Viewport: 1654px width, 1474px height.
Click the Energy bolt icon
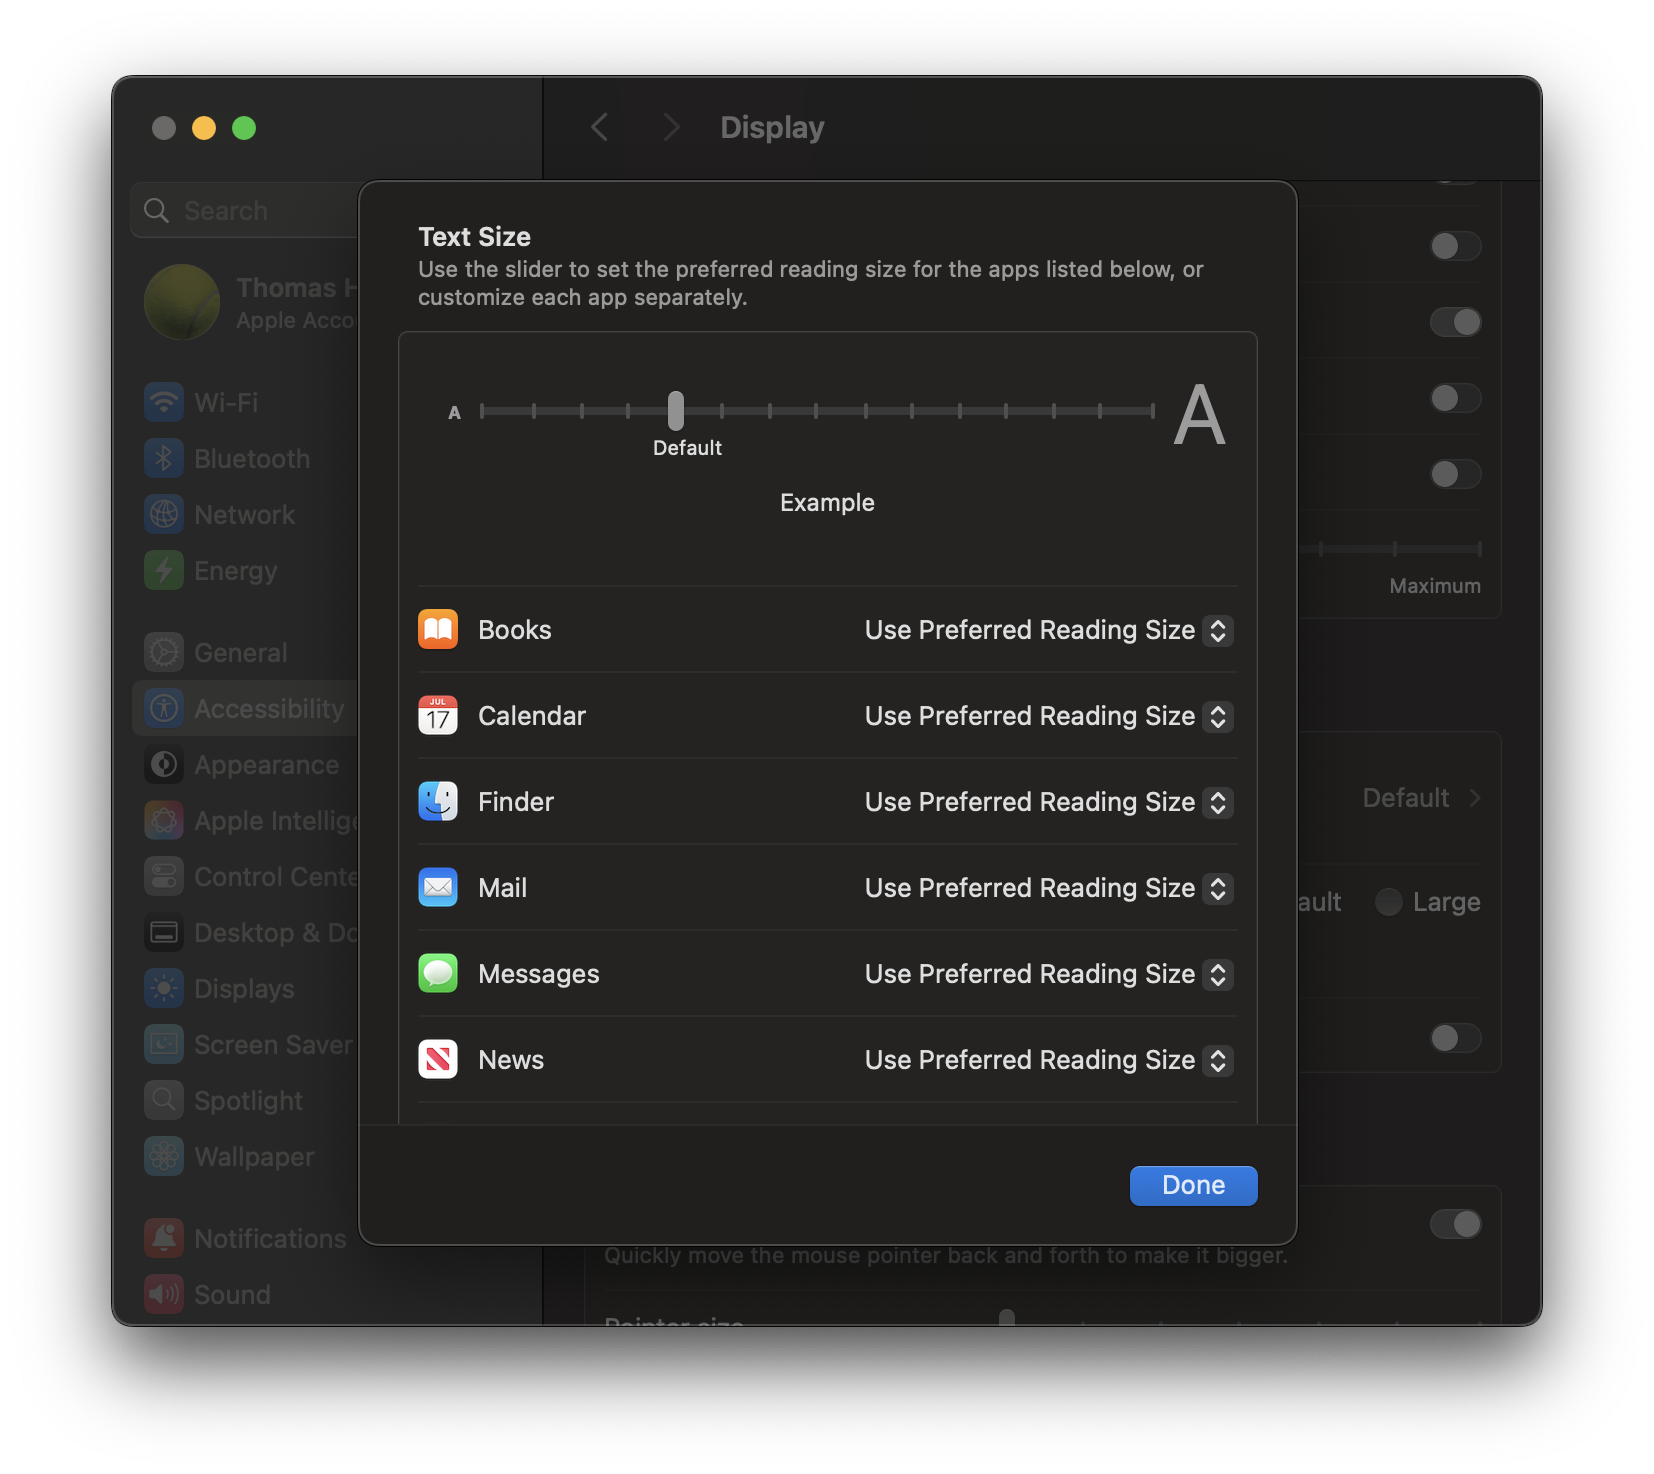click(x=164, y=570)
